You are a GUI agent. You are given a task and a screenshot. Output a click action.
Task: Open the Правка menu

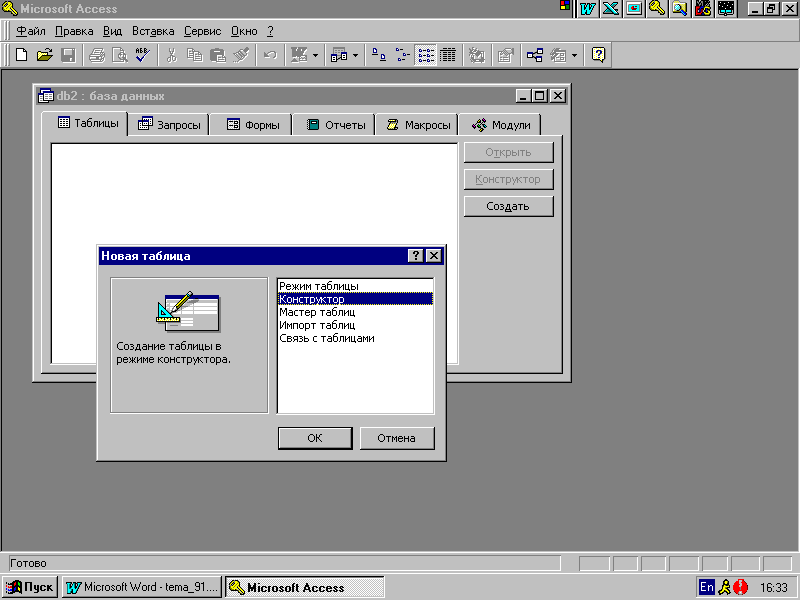[74, 31]
